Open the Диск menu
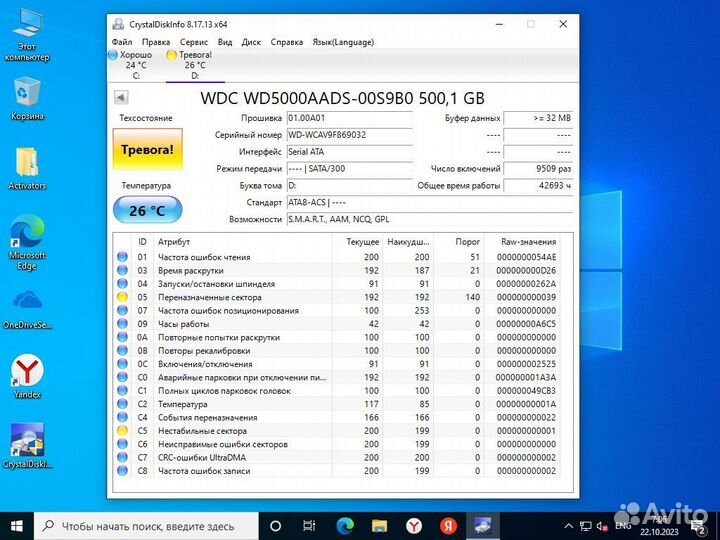Image resolution: width=720 pixels, height=540 pixels. 251,42
